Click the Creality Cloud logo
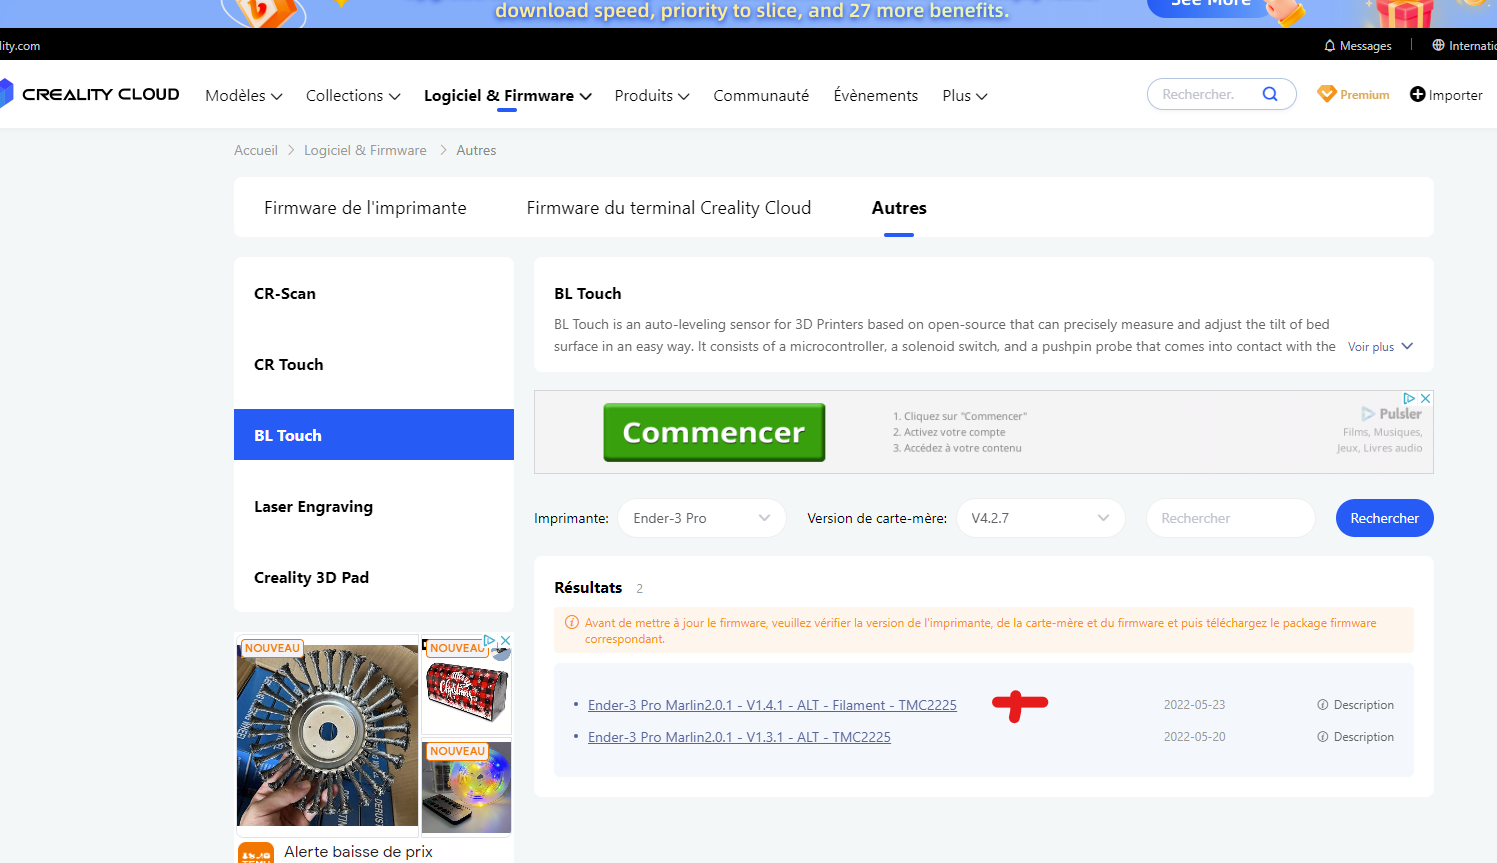The width and height of the screenshot is (1497, 863). coord(90,94)
